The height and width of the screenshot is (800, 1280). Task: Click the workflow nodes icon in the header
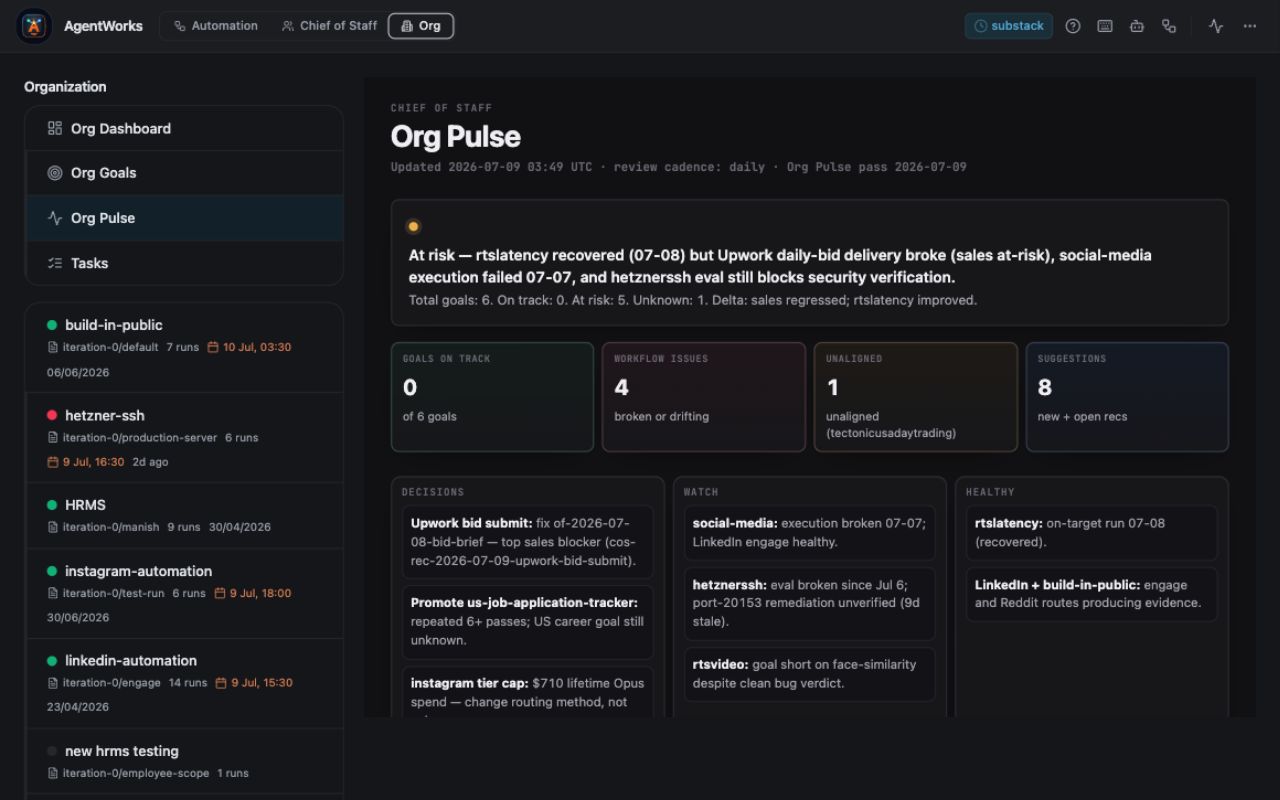[x=1169, y=26]
